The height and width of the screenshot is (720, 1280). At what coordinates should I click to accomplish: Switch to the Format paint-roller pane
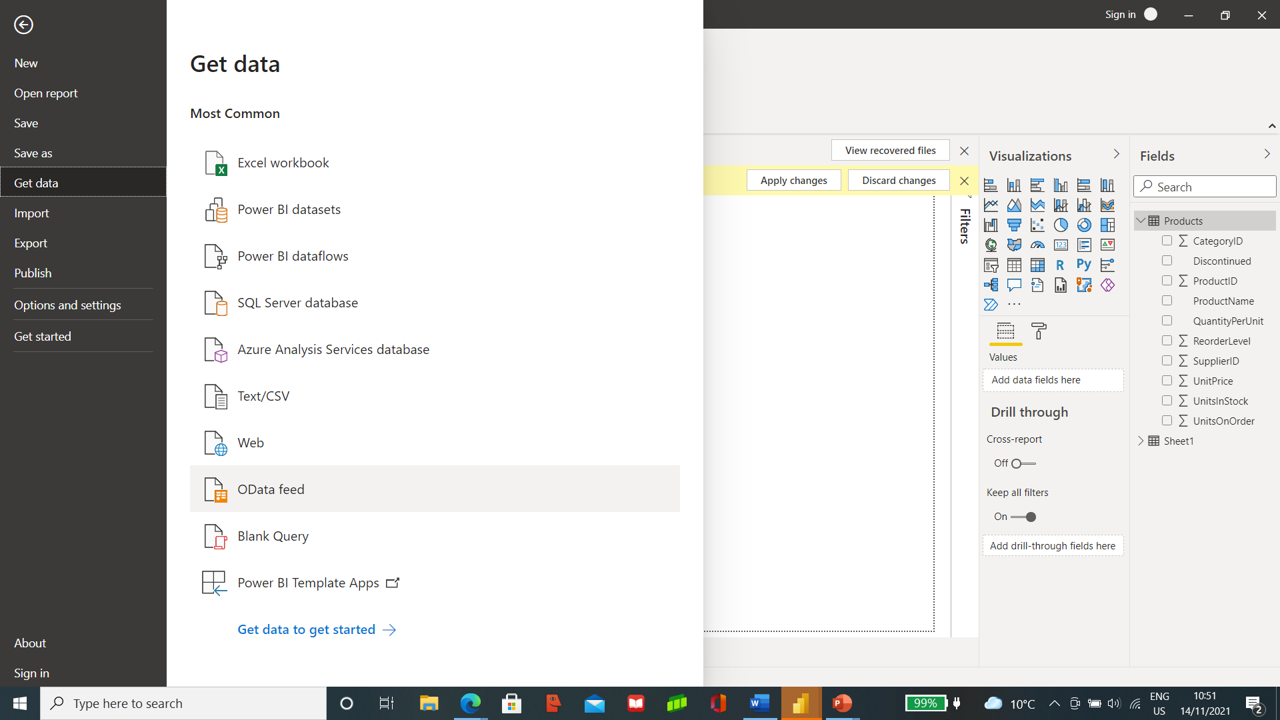point(1039,331)
